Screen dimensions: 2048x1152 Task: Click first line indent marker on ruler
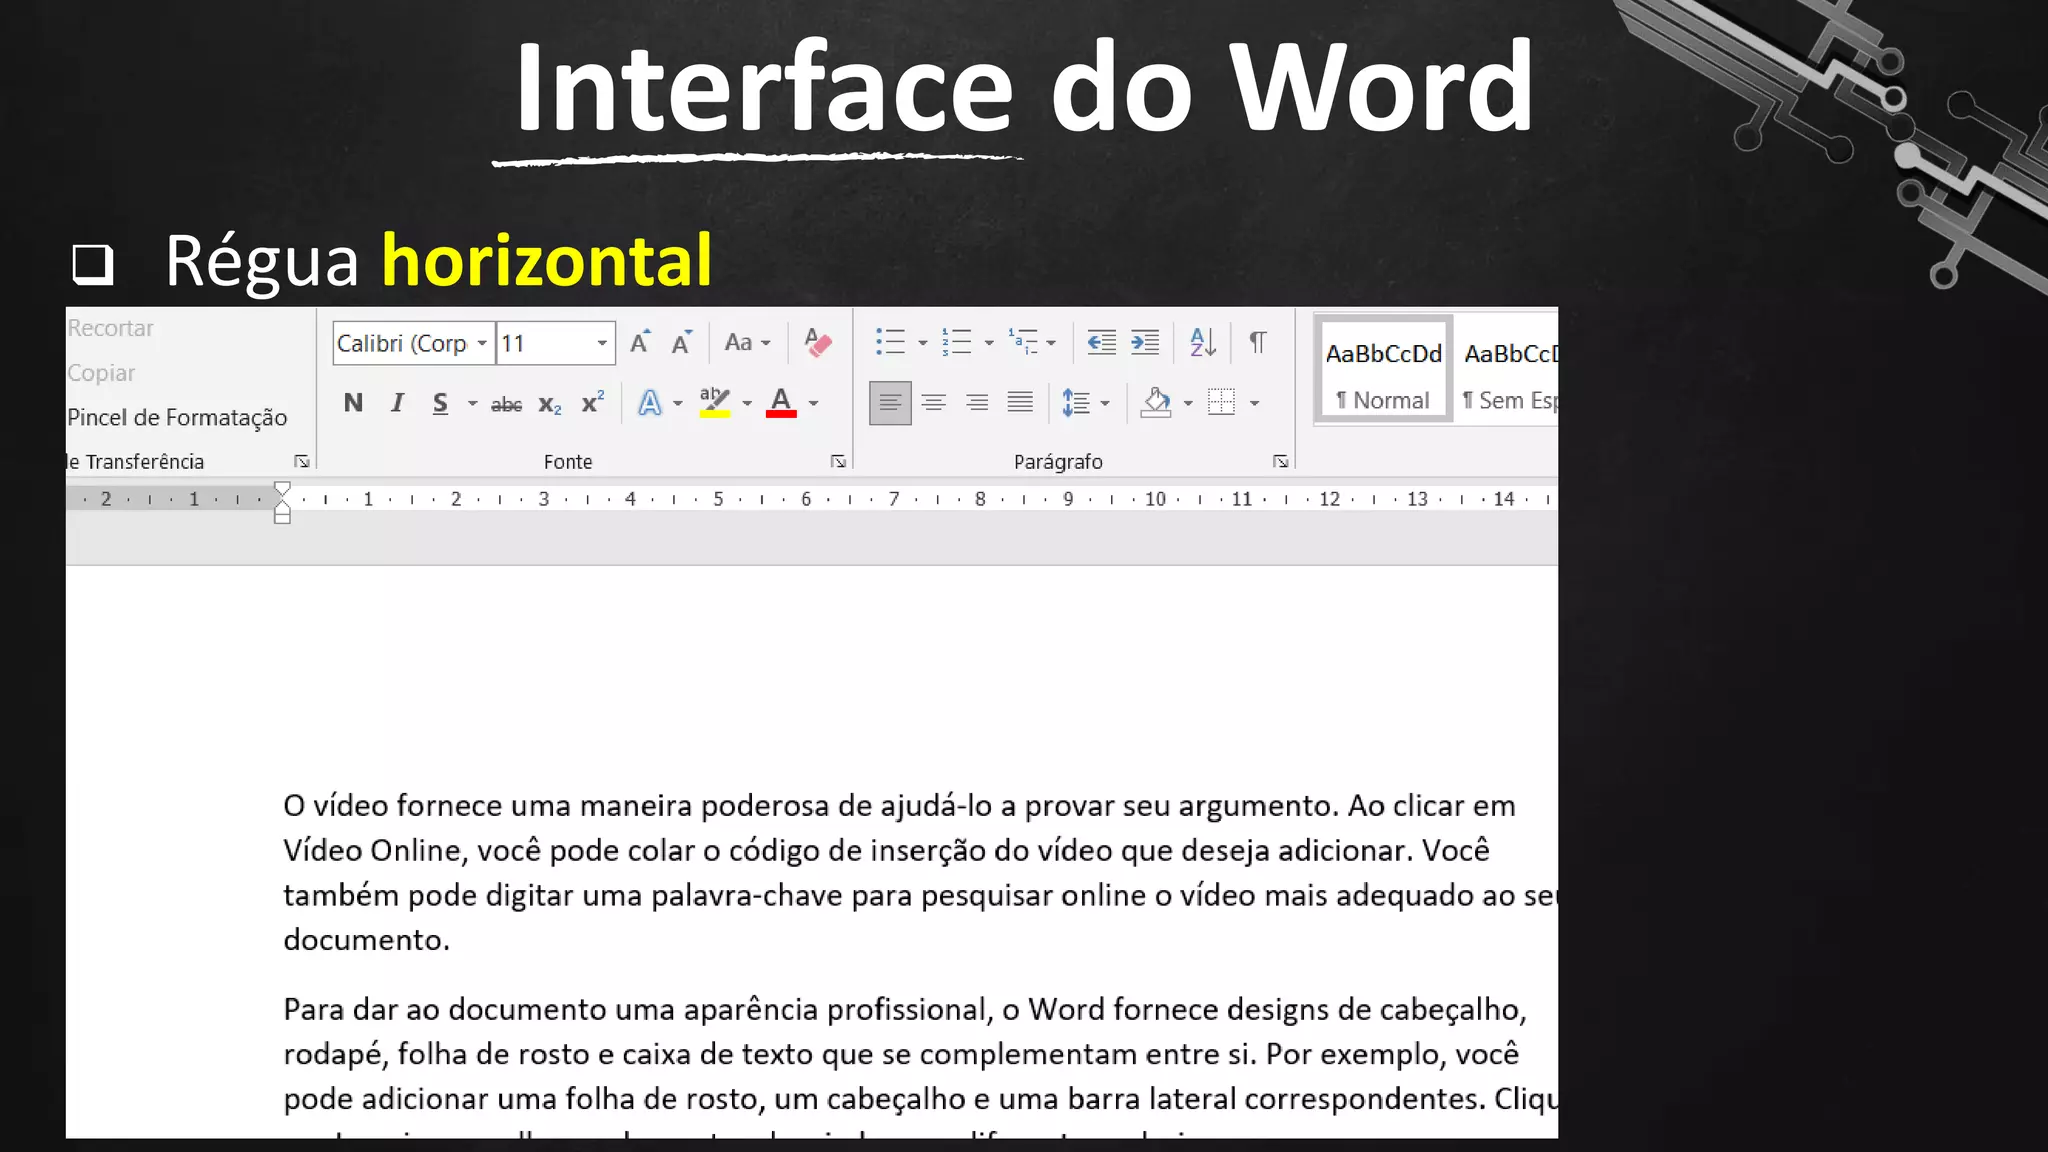tap(282, 489)
